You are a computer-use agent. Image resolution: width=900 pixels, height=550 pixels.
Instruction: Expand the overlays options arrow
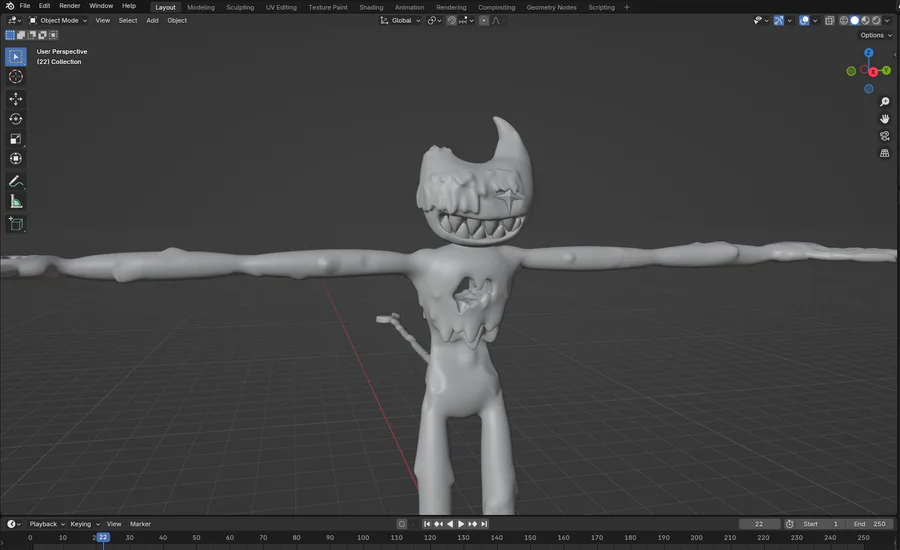click(x=815, y=21)
